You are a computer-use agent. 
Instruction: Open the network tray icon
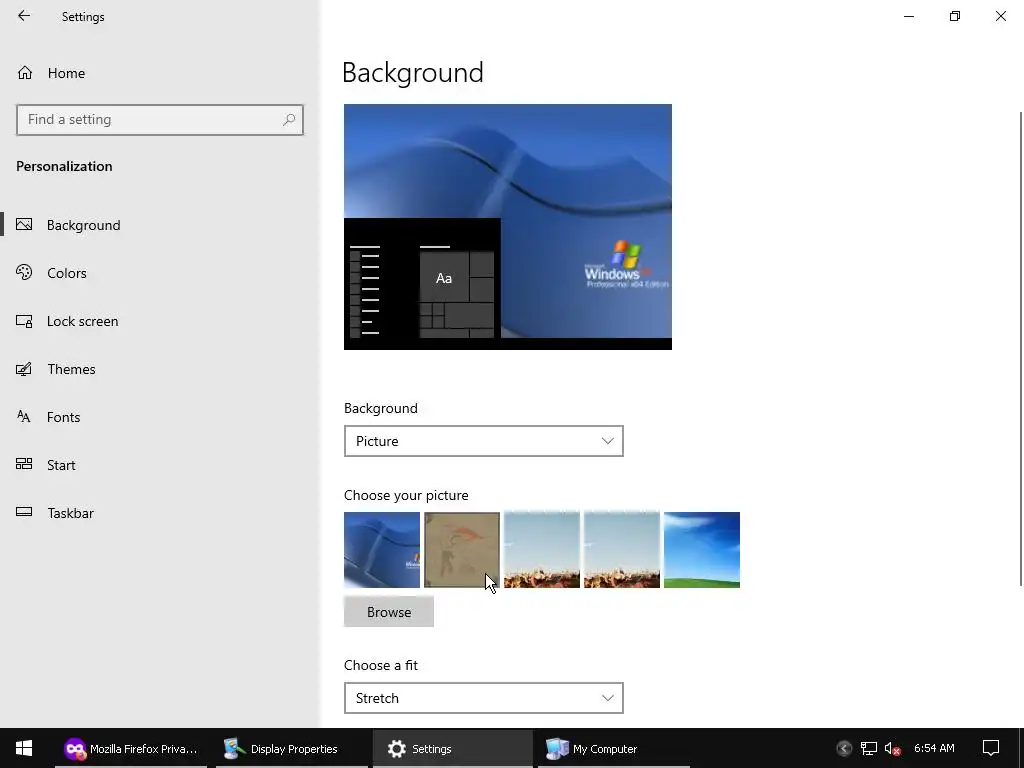point(869,748)
